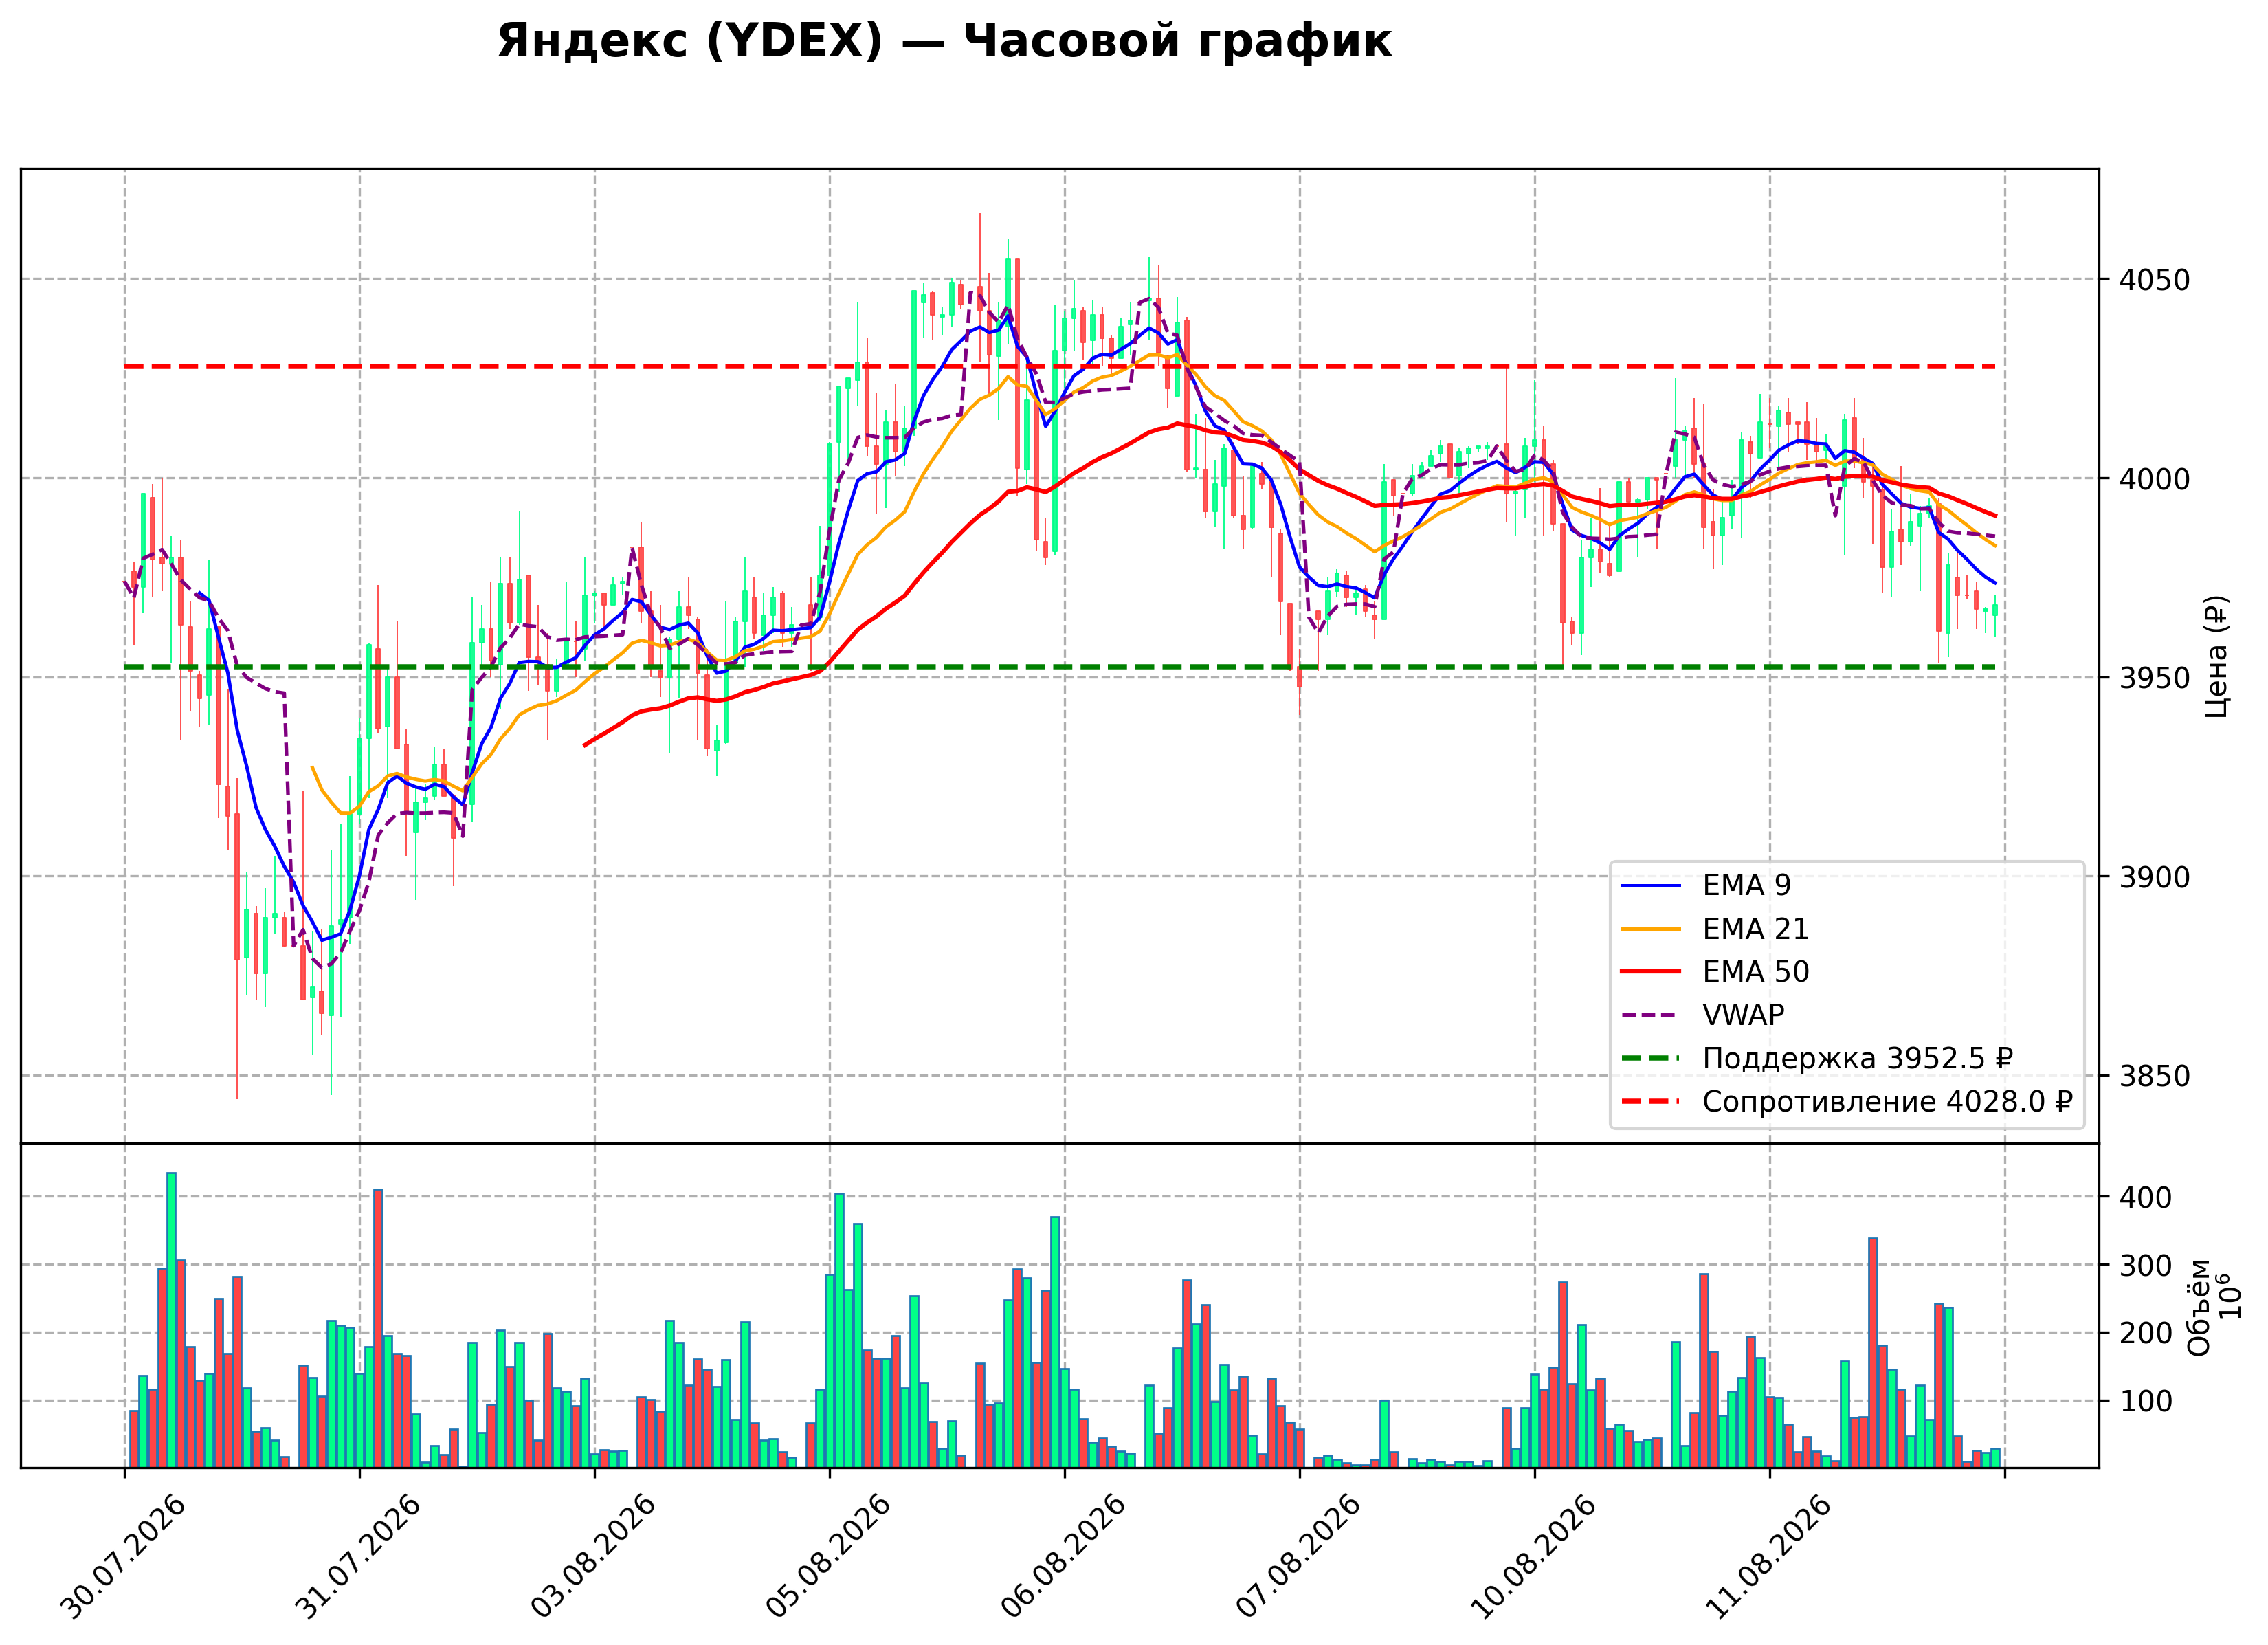Select the EMA 21 legend entry

1714,929
